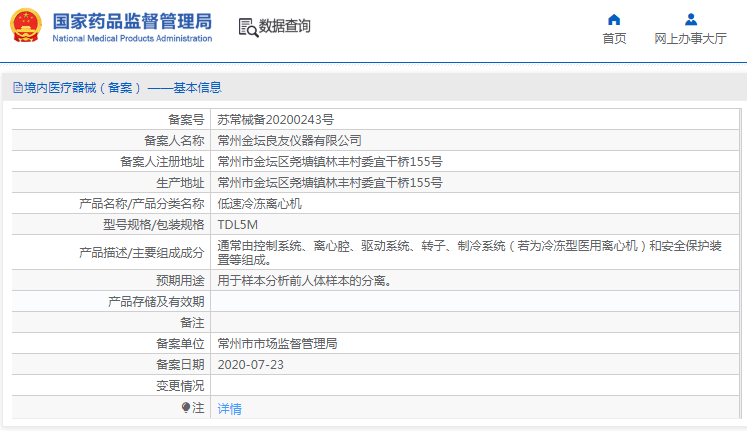This screenshot has height=431, width=747.
Task: Click the 国家药品监督管理局 site title
Action: [131, 21]
